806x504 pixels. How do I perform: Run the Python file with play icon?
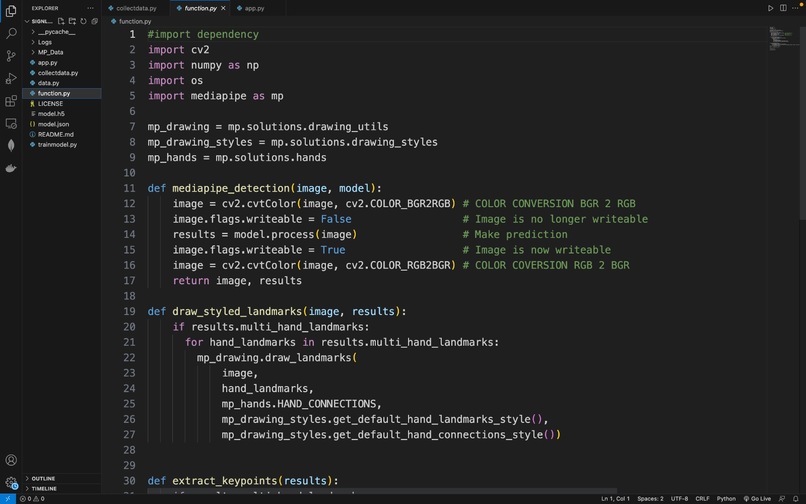tap(770, 8)
